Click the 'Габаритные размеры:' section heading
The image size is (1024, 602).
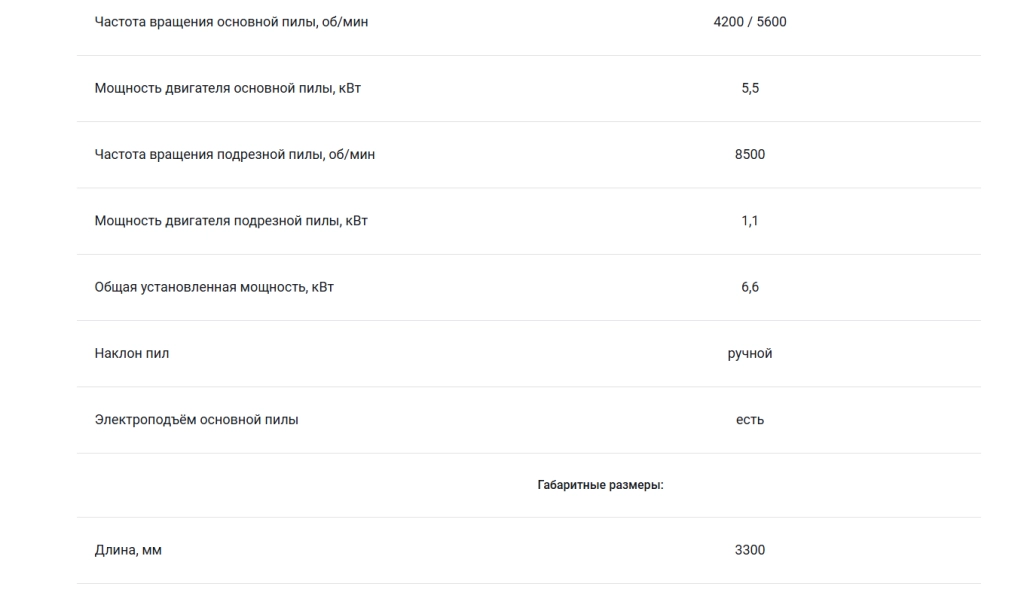coord(600,485)
